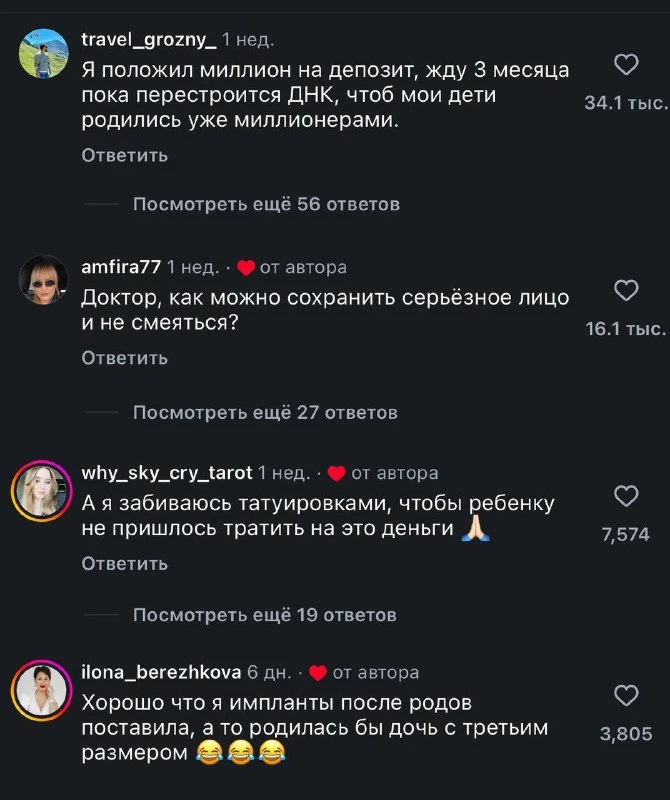View 34.1 тыс. likes count
The height and width of the screenshot is (800, 670).
point(624,103)
